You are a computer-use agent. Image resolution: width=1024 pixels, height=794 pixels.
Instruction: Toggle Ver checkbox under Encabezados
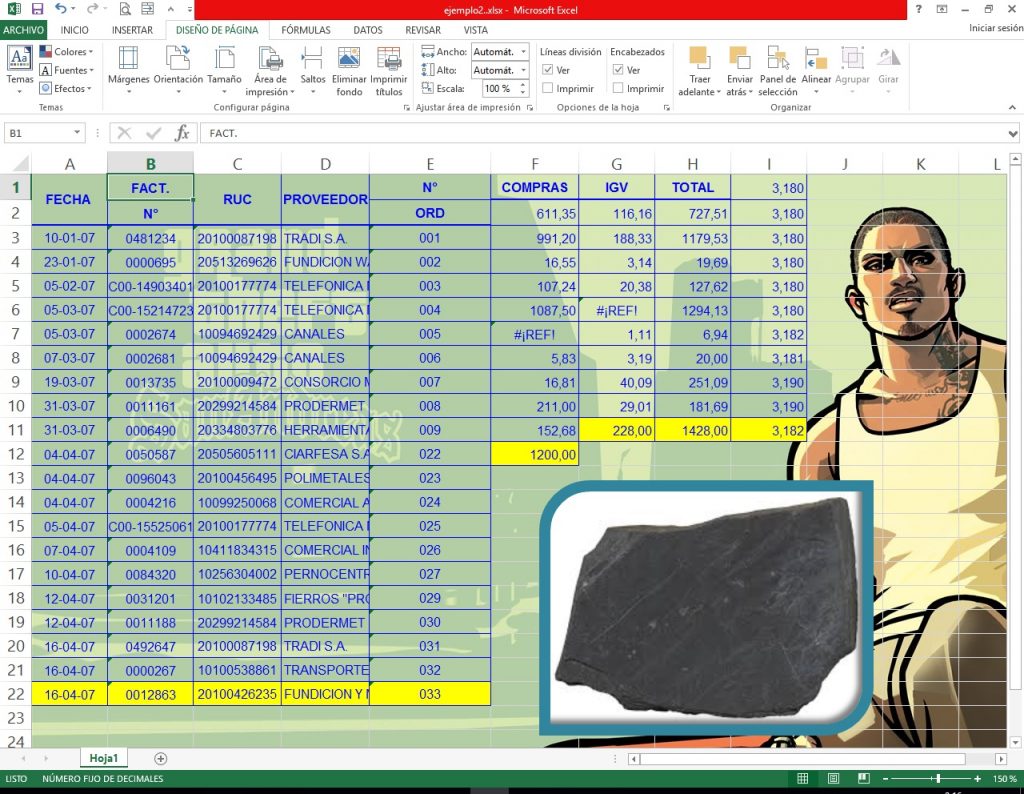point(618,70)
